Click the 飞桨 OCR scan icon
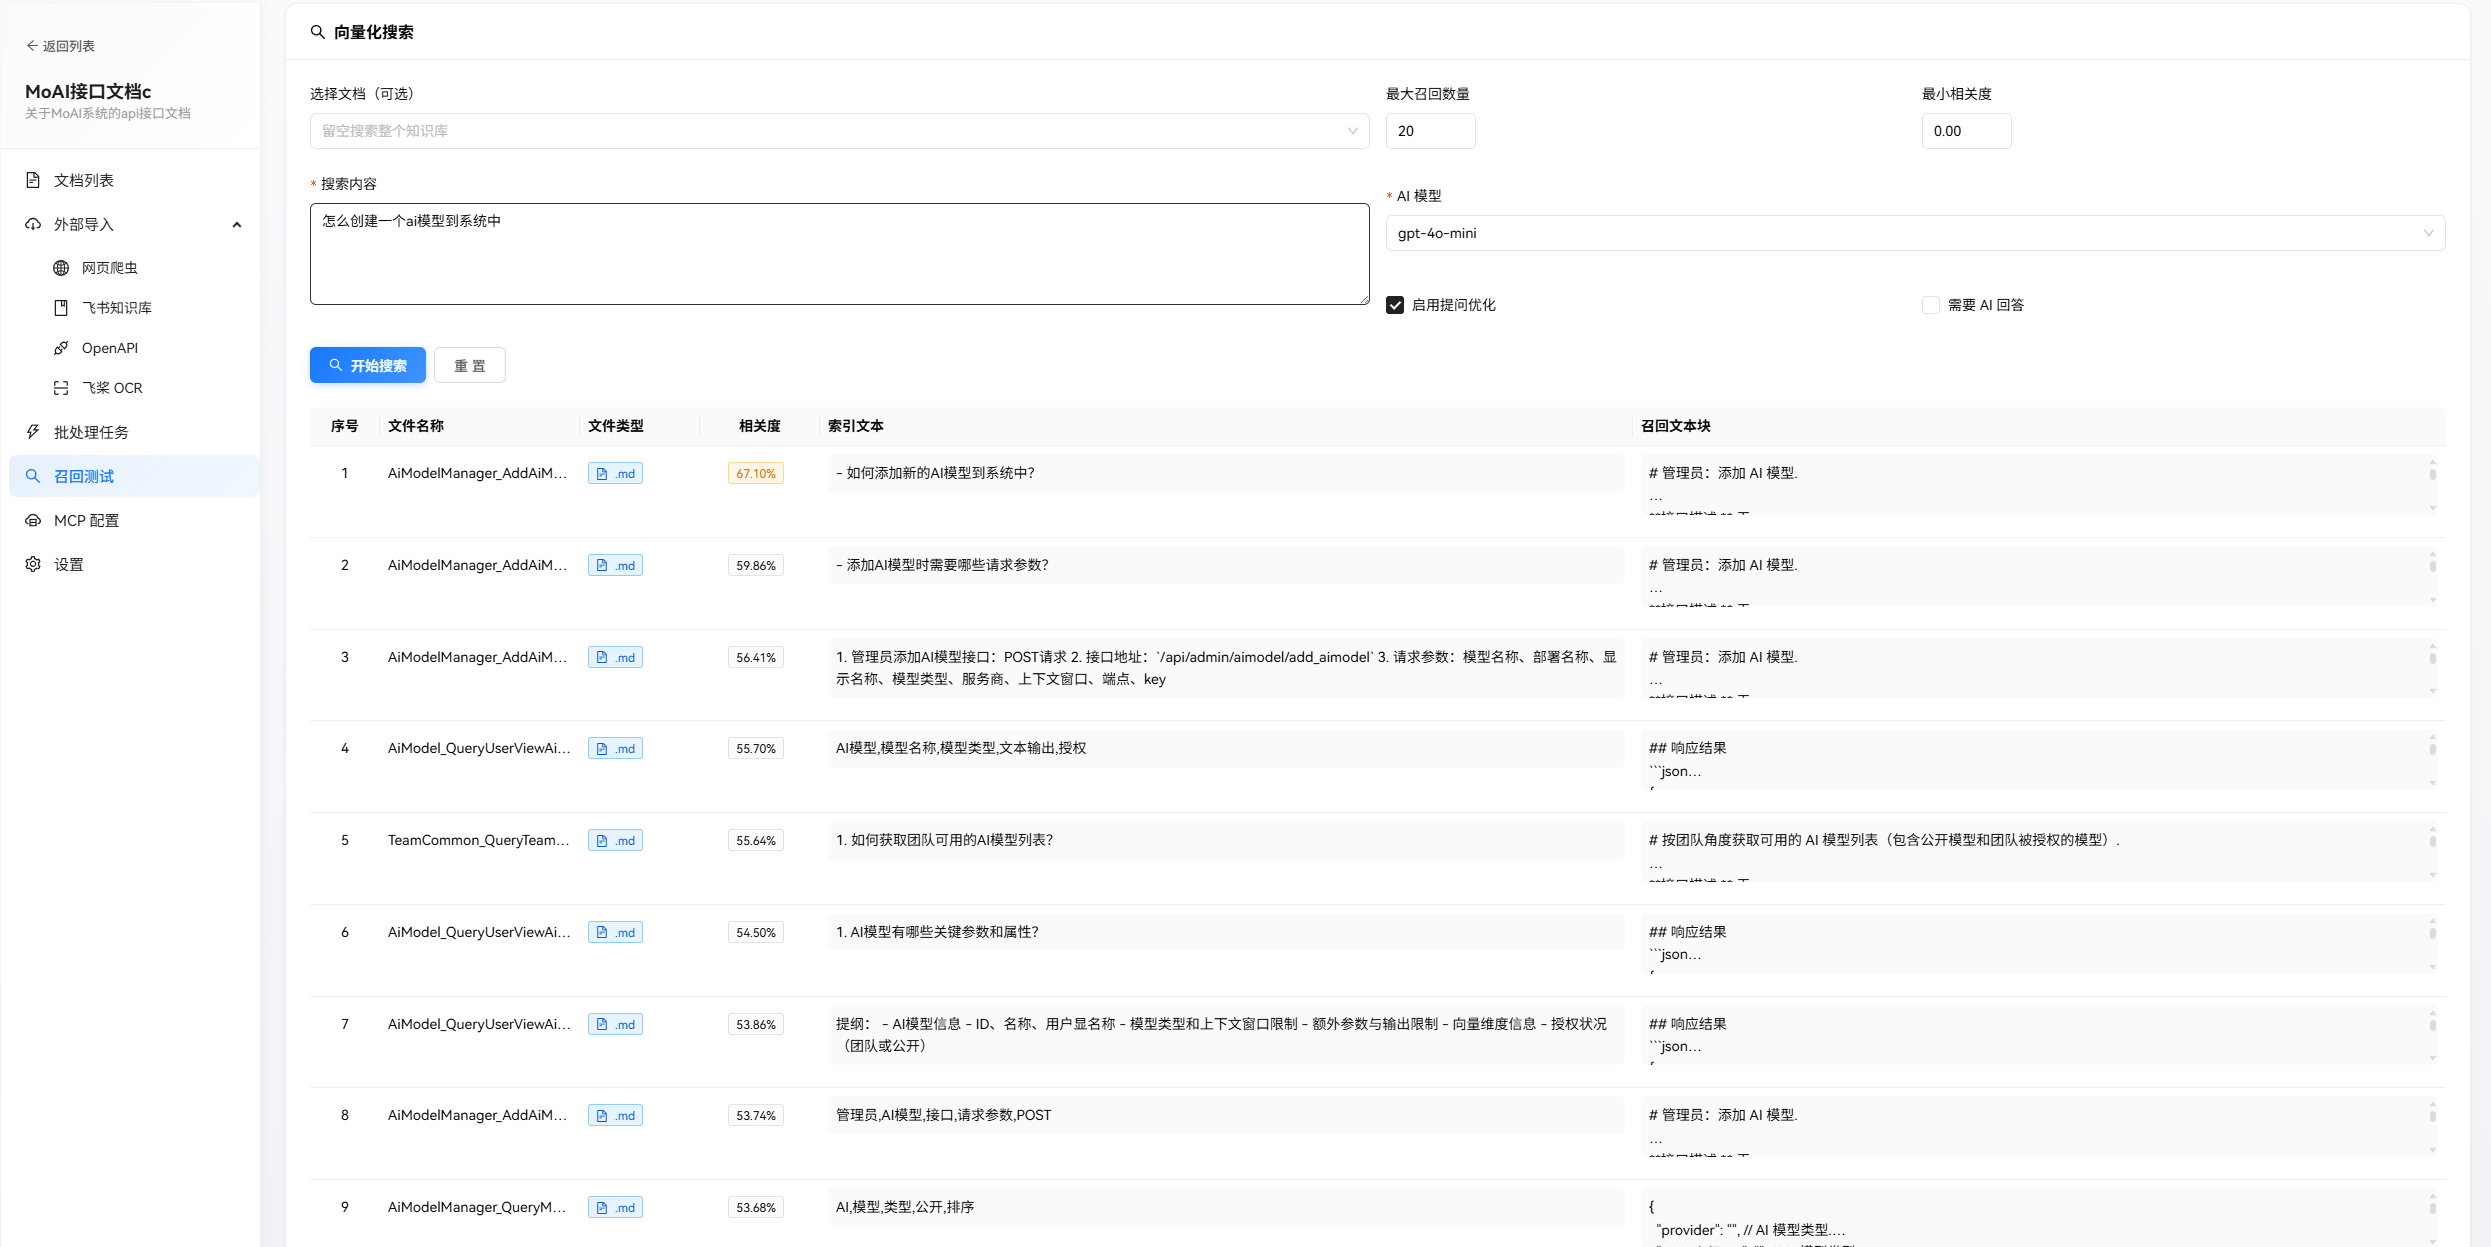This screenshot has height=1247, width=2491. [x=61, y=388]
